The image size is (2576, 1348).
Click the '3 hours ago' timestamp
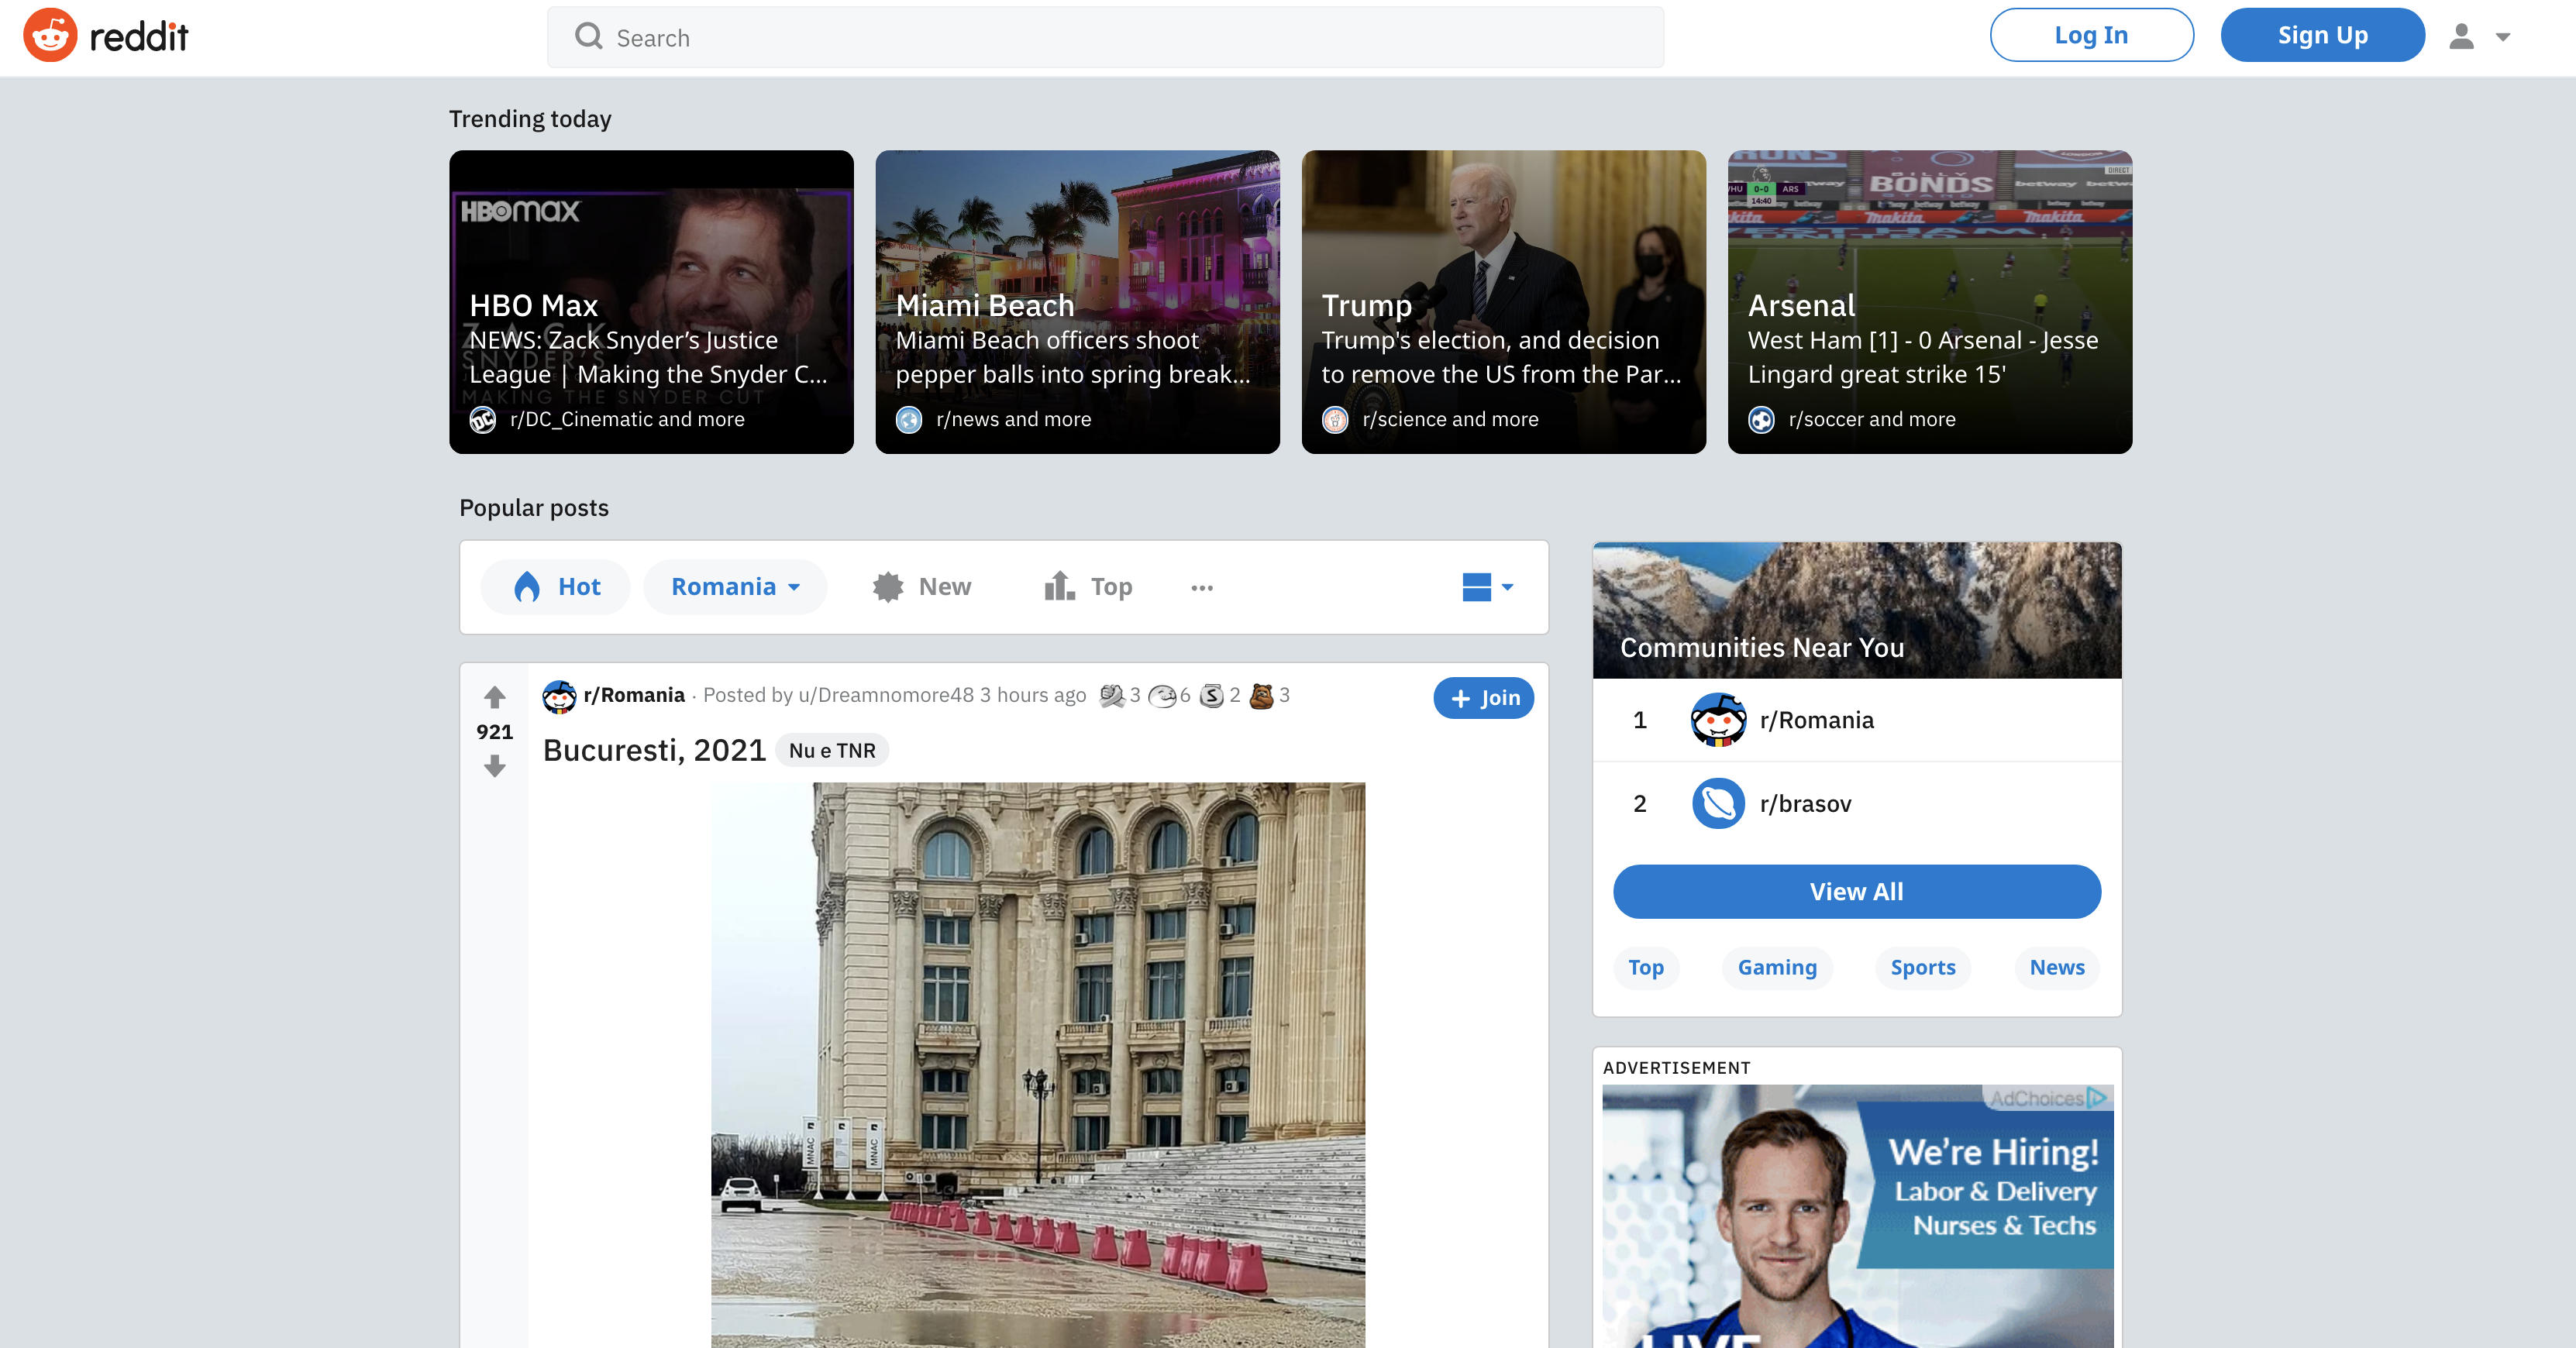pos(1032,695)
